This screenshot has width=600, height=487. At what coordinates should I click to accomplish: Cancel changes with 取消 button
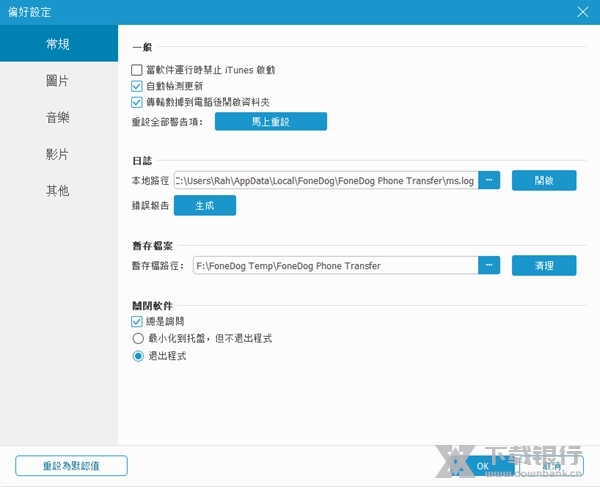(x=551, y=466)
